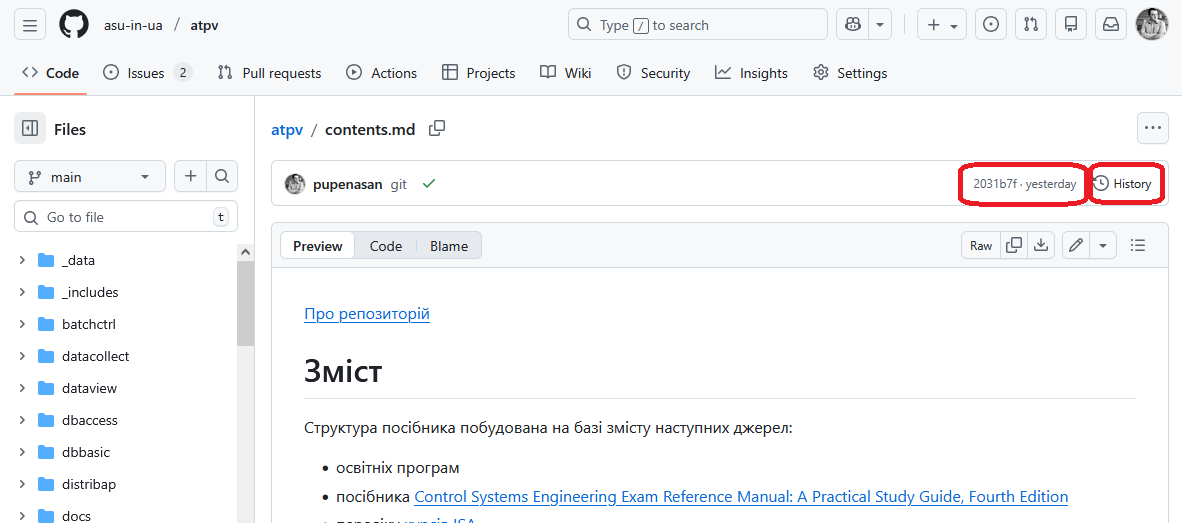Open the document outline icon
The image size is (1182, 523).
click(1137, 246)
